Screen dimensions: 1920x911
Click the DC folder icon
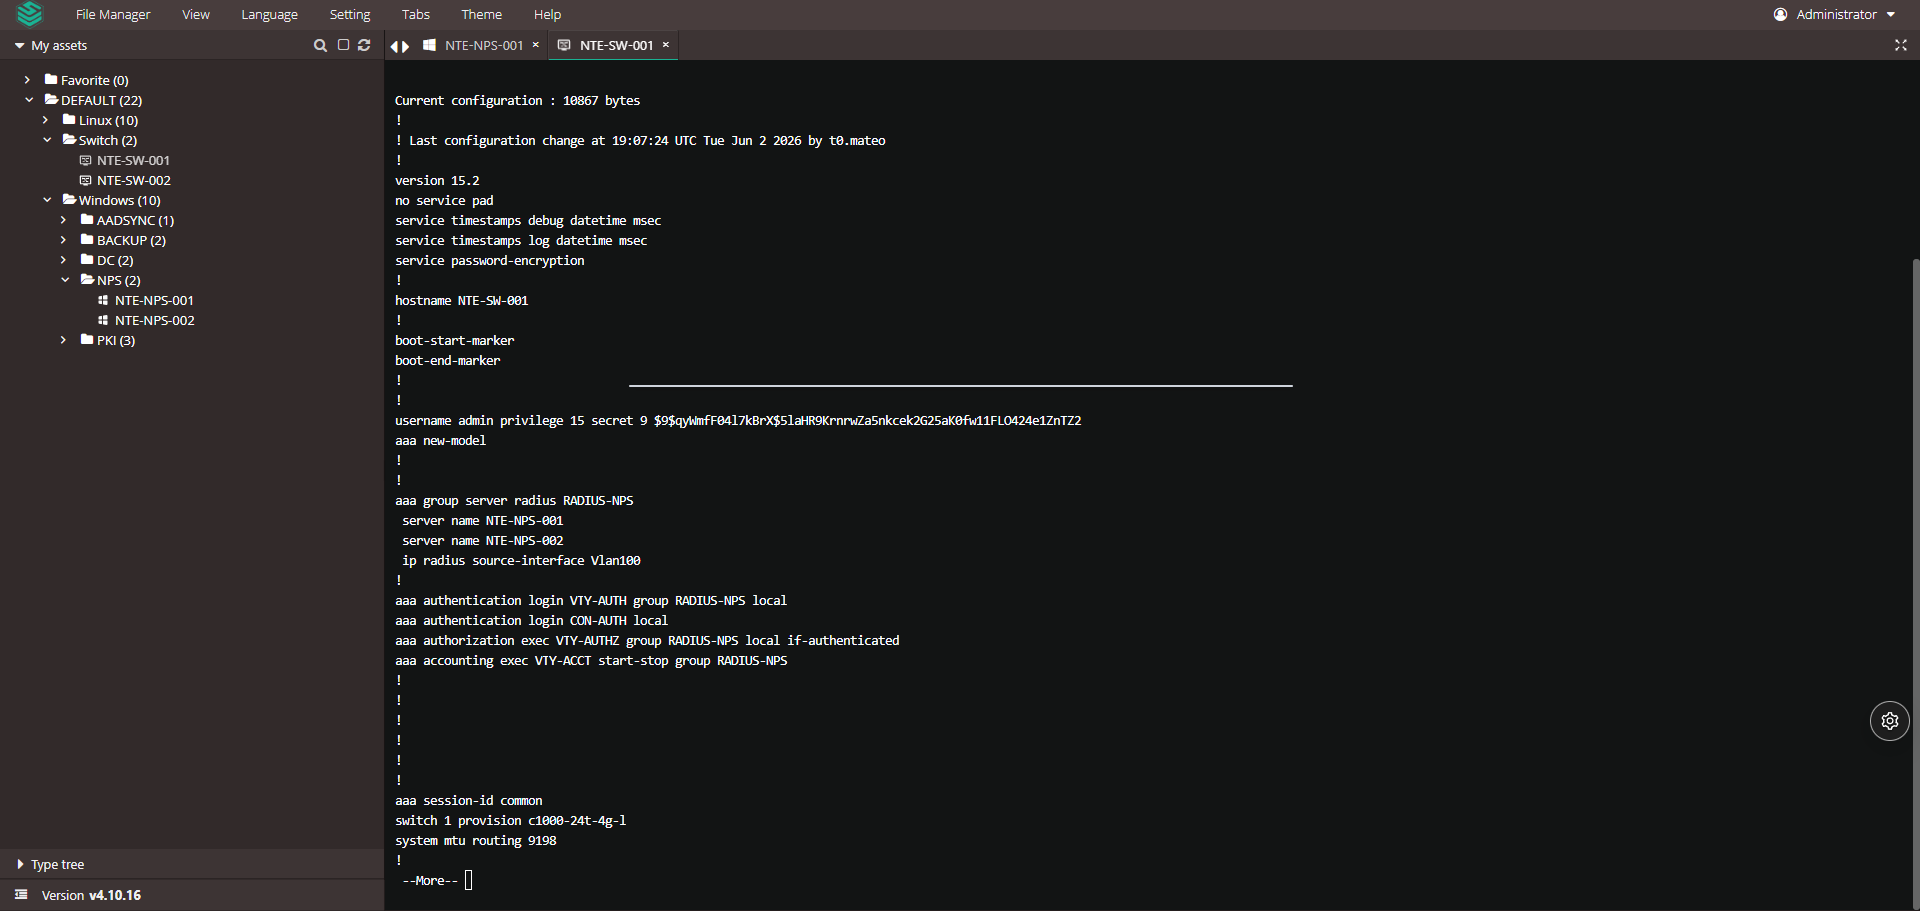[87, 259]
